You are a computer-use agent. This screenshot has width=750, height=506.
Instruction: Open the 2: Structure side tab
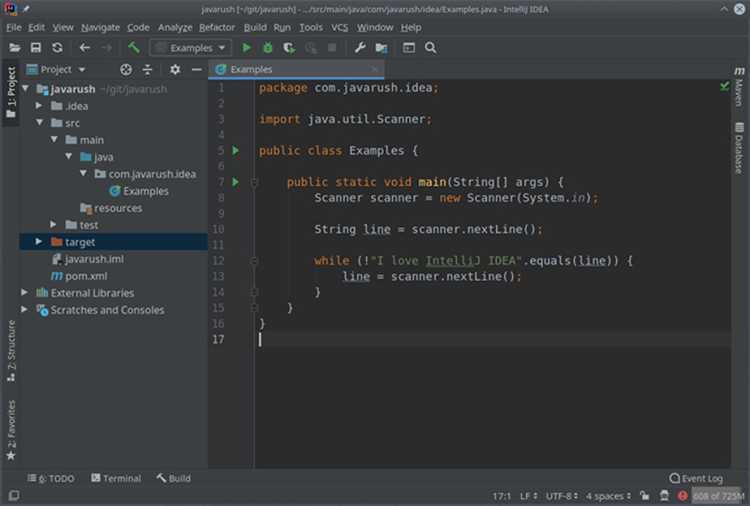tap(11, 351)
